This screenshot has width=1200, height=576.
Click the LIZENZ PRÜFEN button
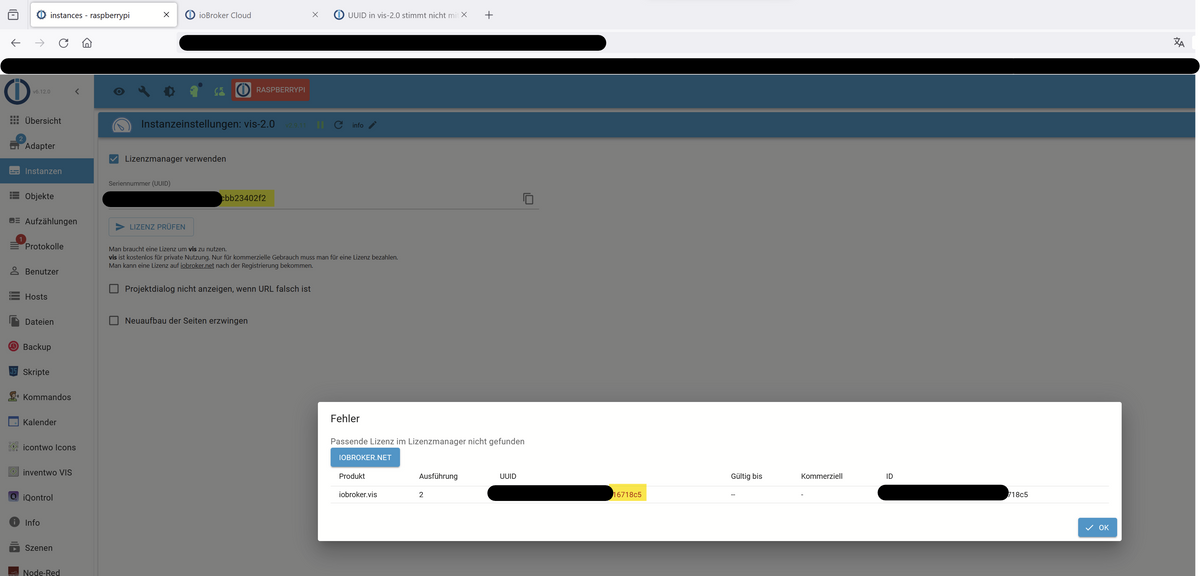[x=151, y=227]
